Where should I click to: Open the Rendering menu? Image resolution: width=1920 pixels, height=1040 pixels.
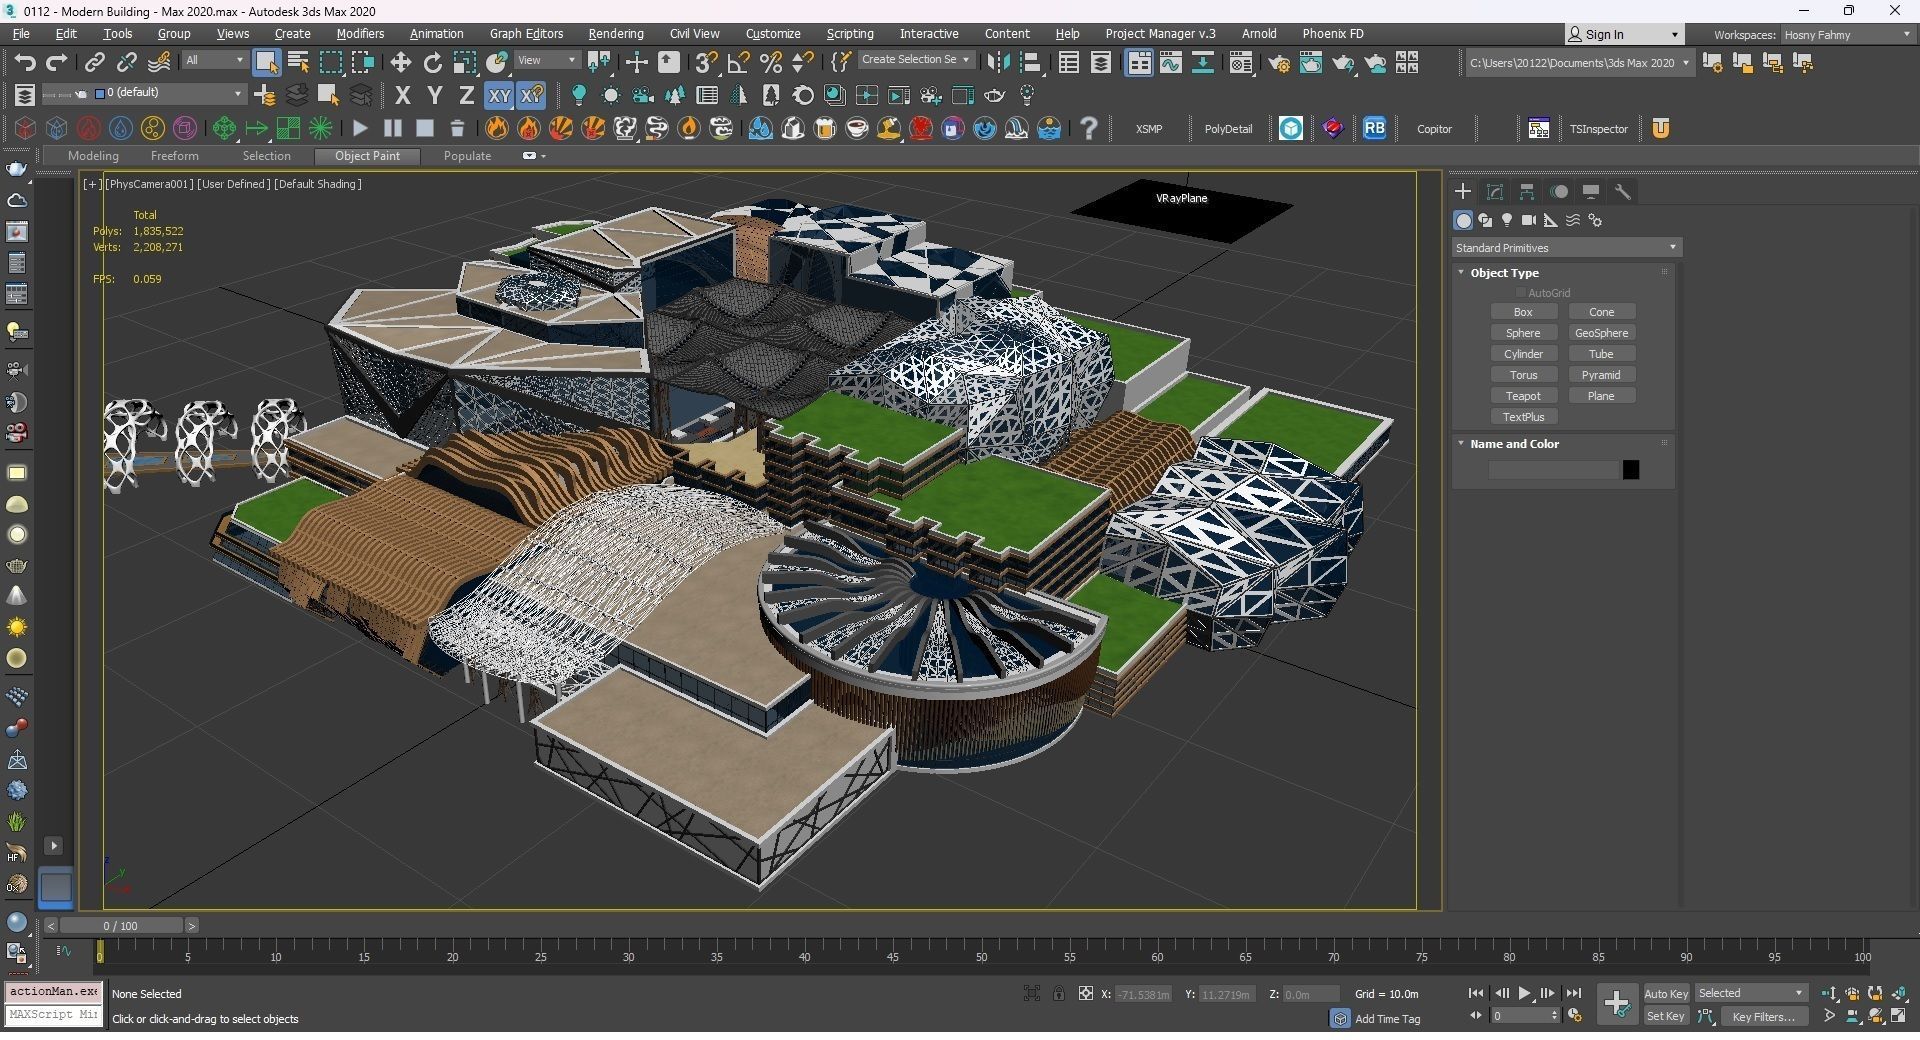[616, 34]
